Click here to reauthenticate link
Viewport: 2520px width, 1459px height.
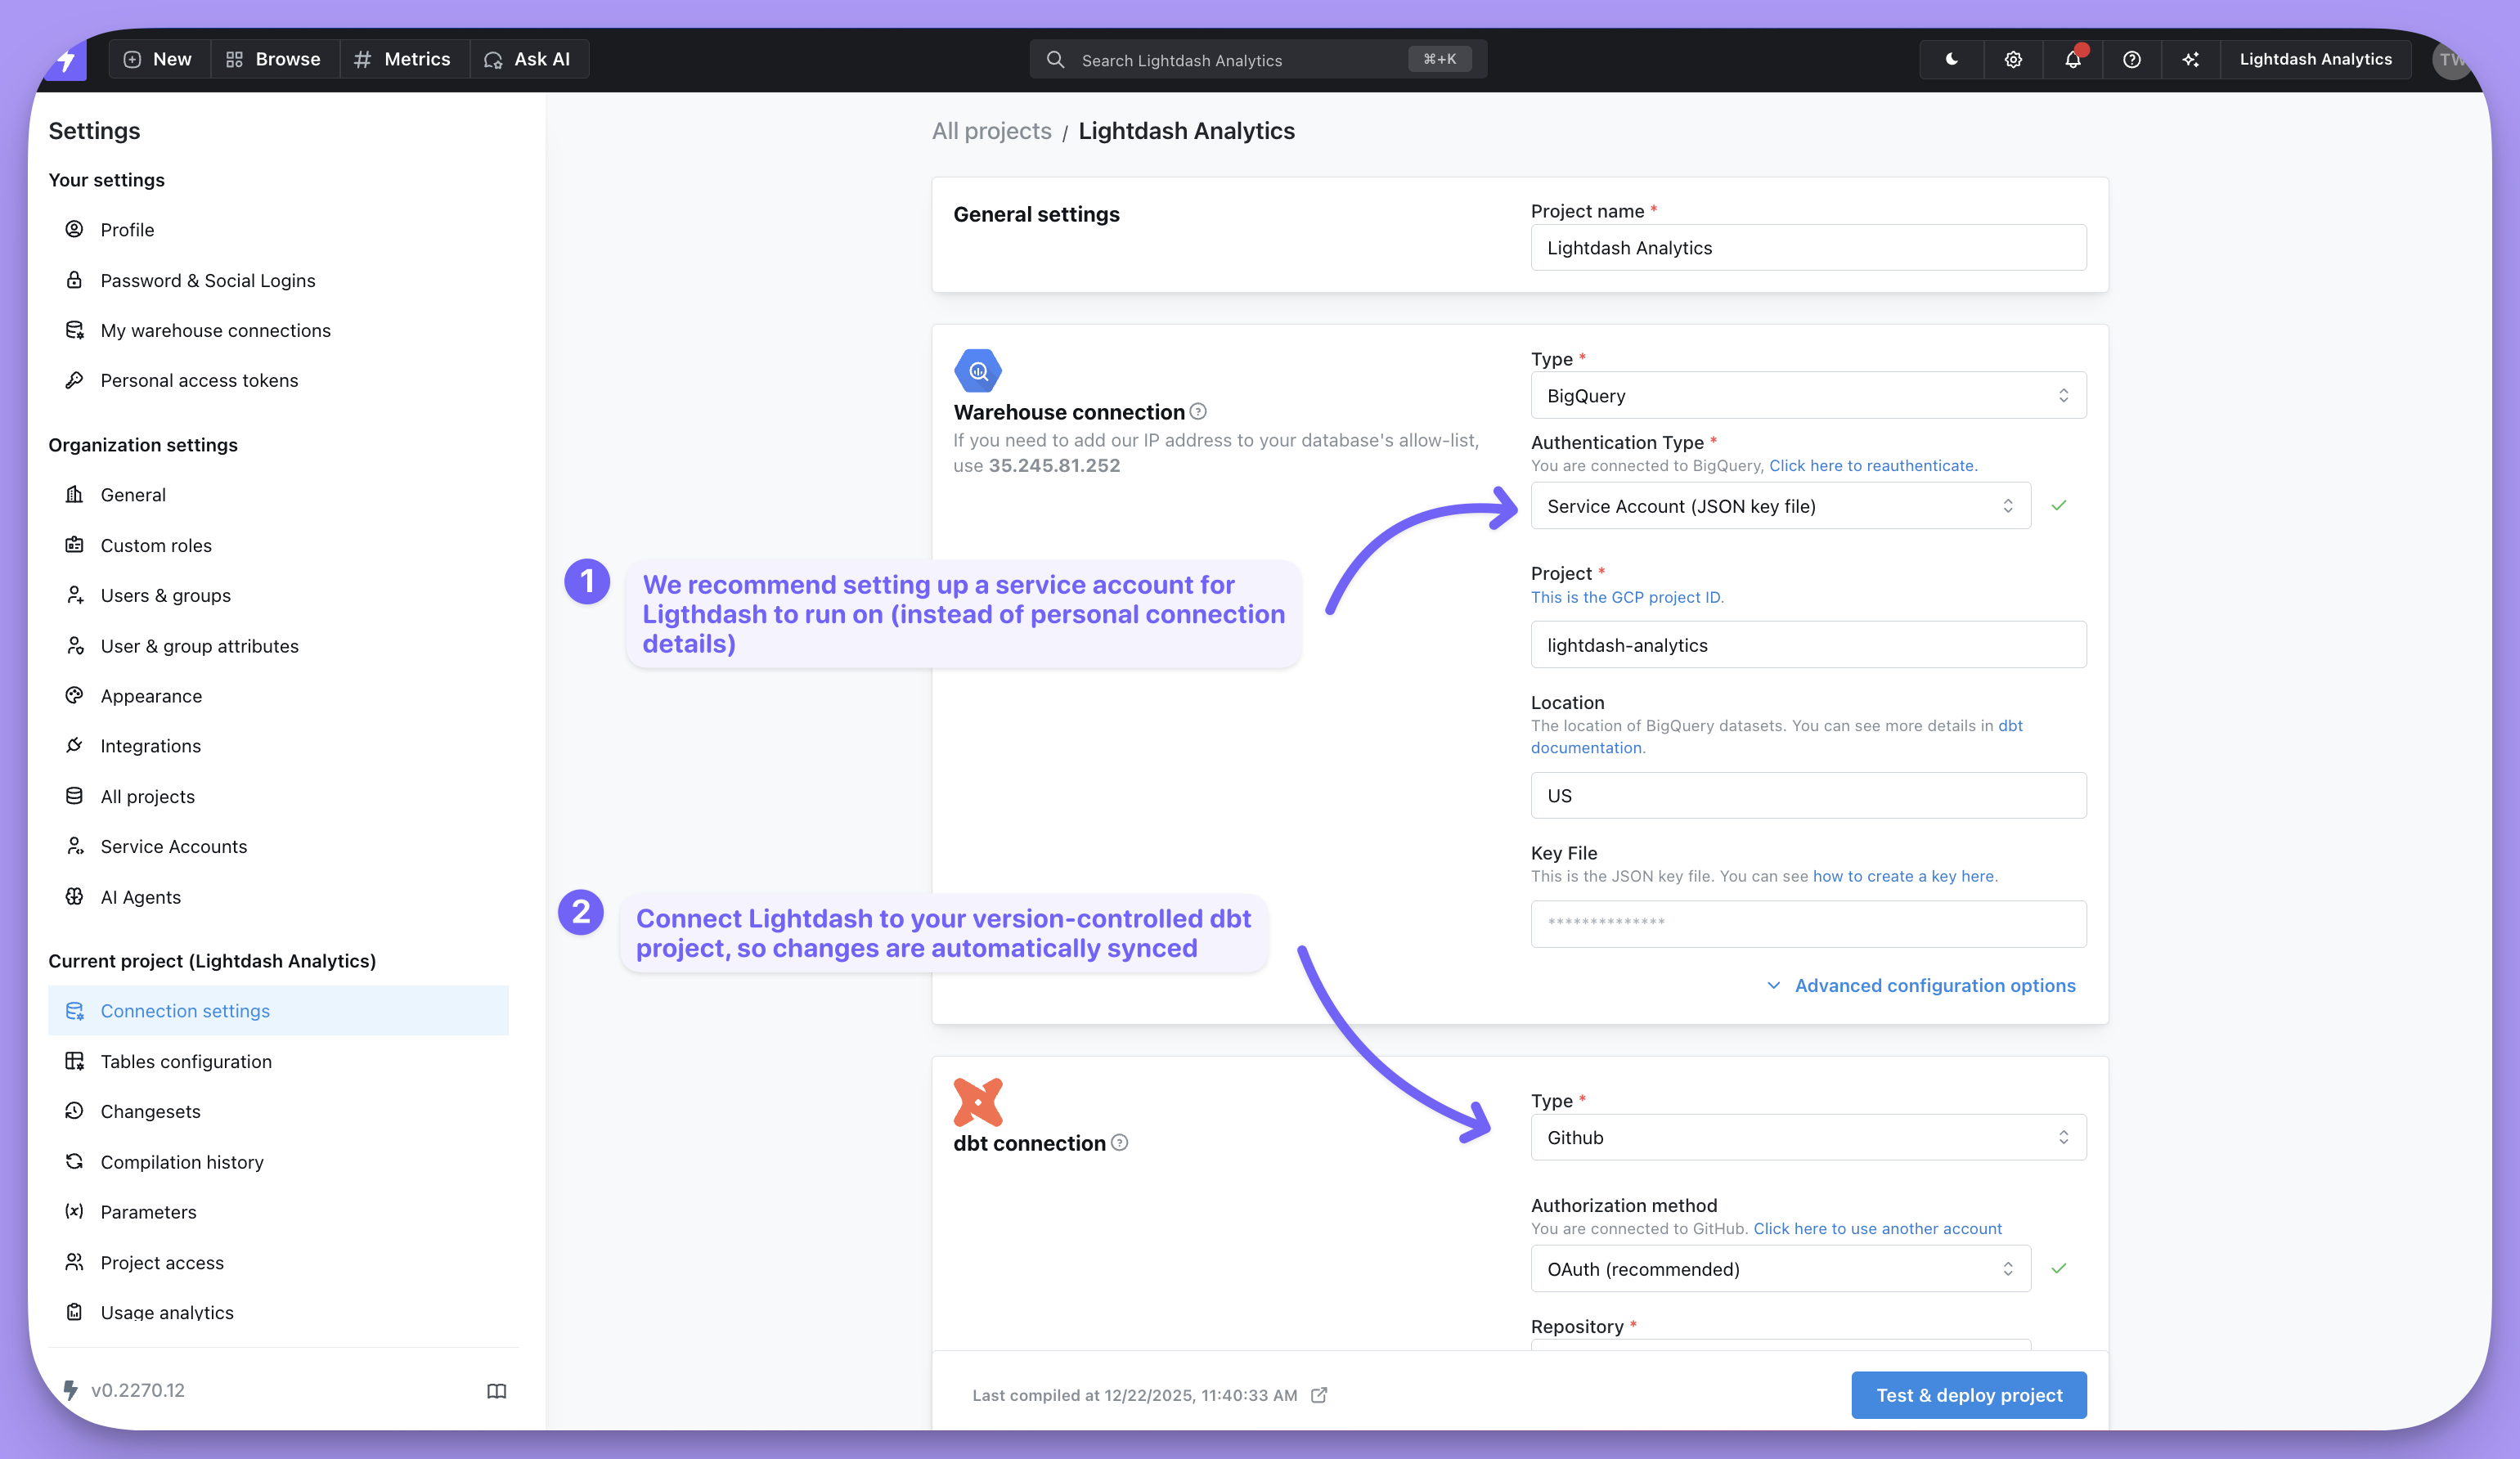coord(1872,465)
